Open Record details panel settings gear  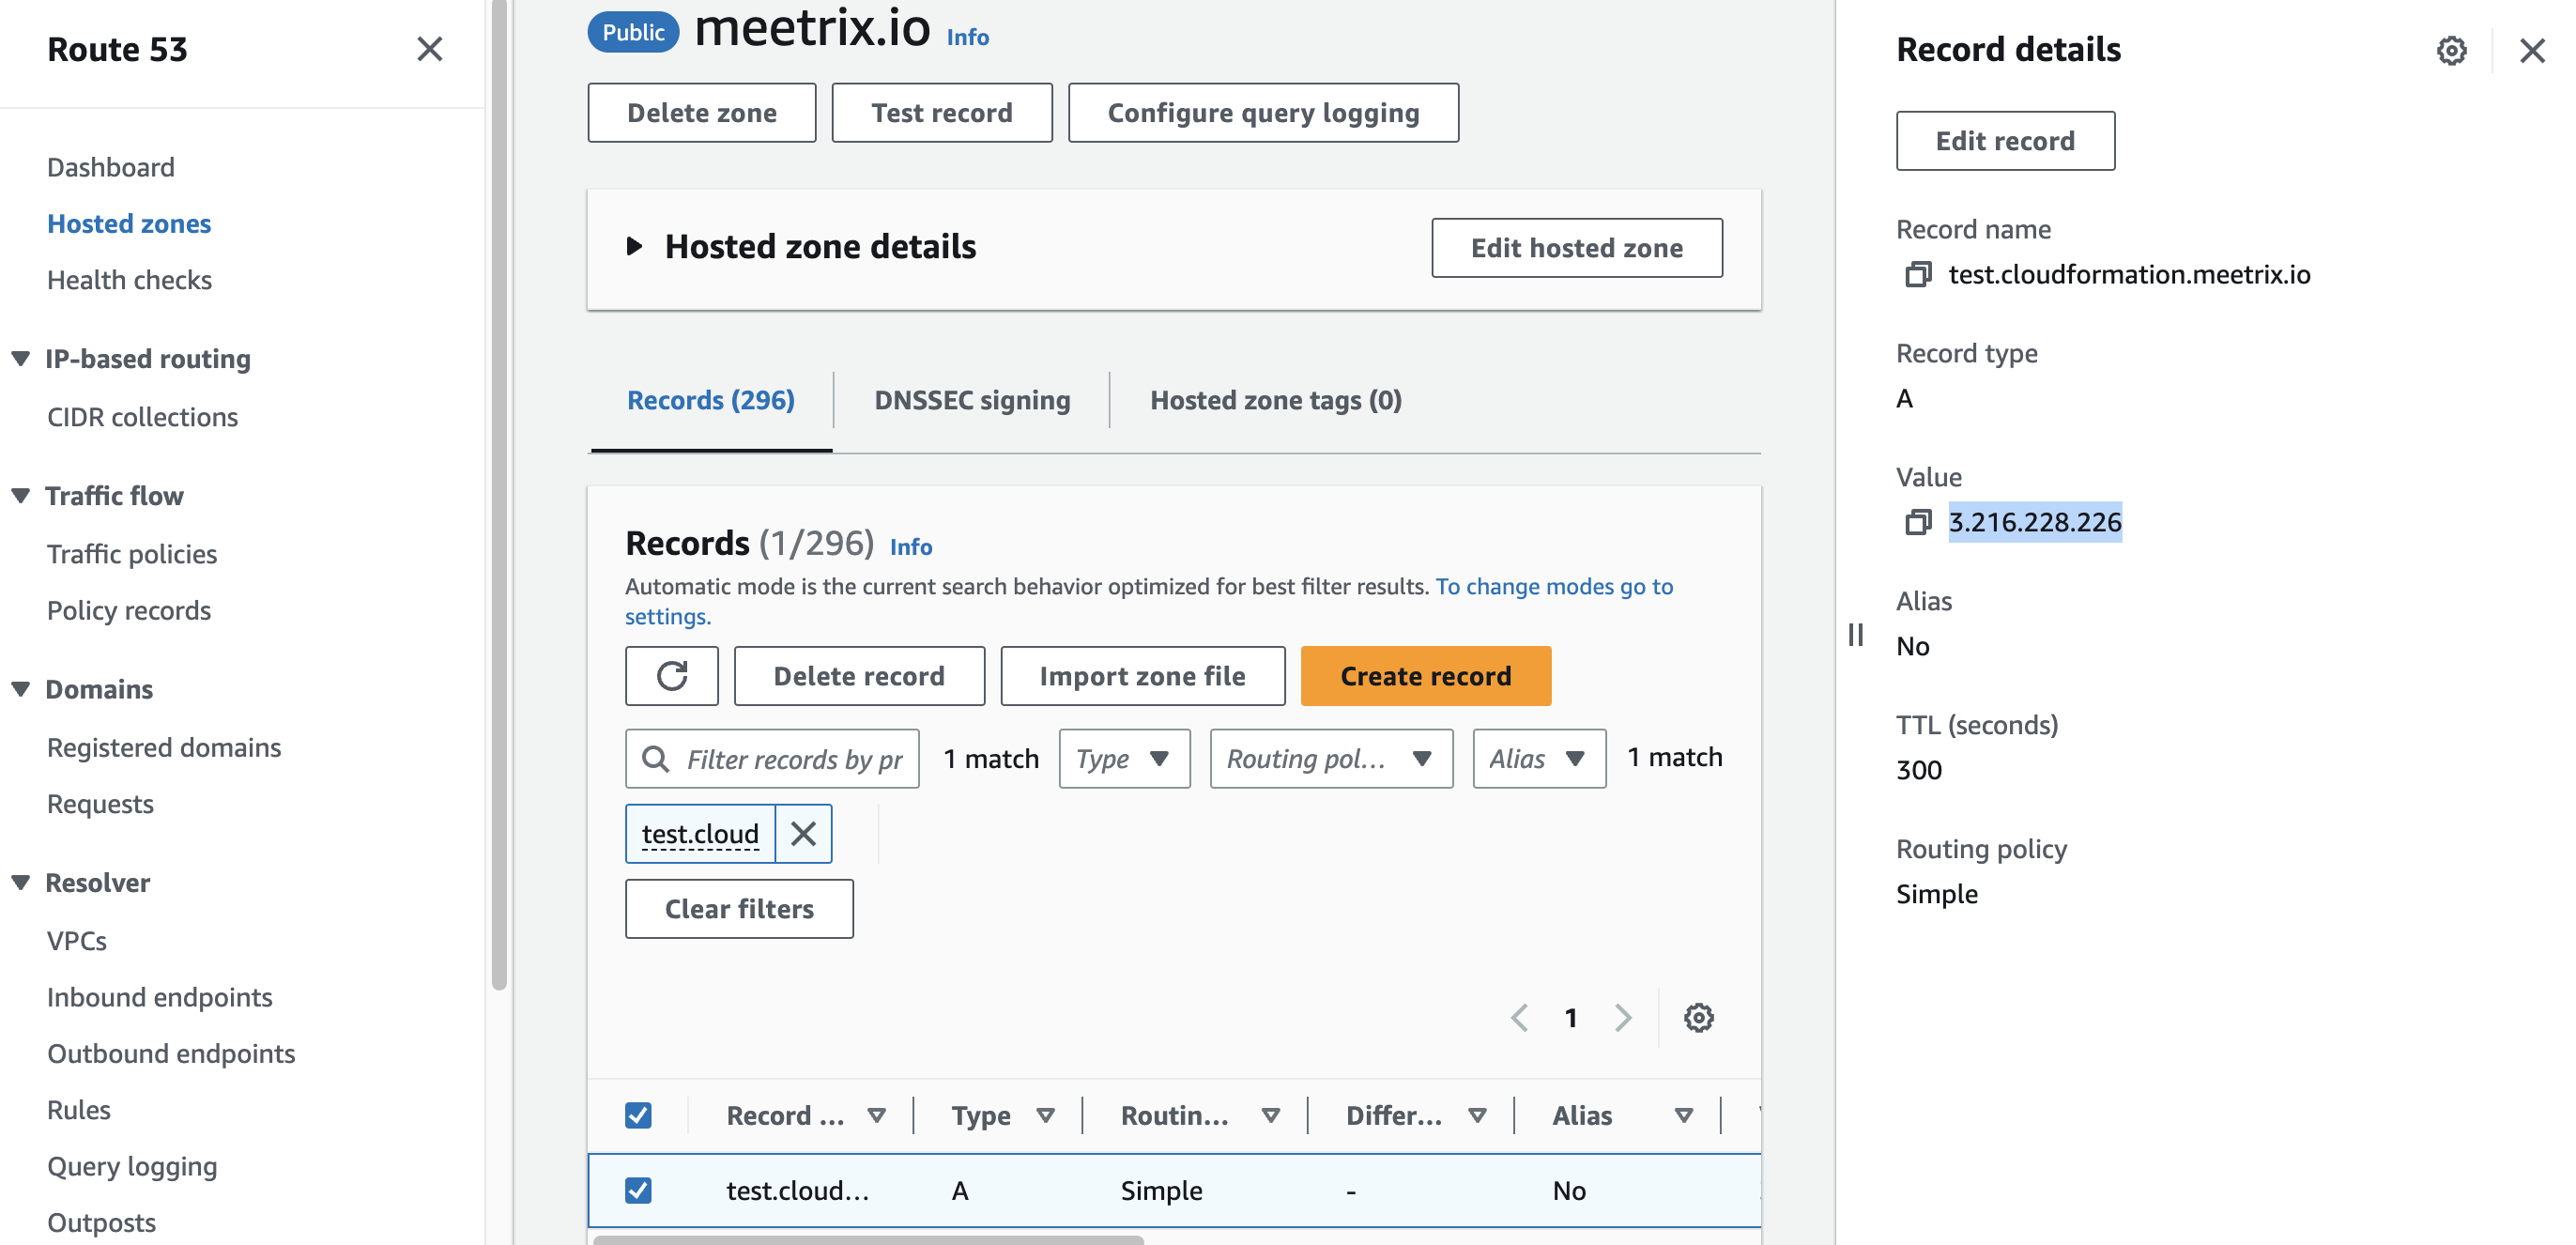tap(2451, 50)
